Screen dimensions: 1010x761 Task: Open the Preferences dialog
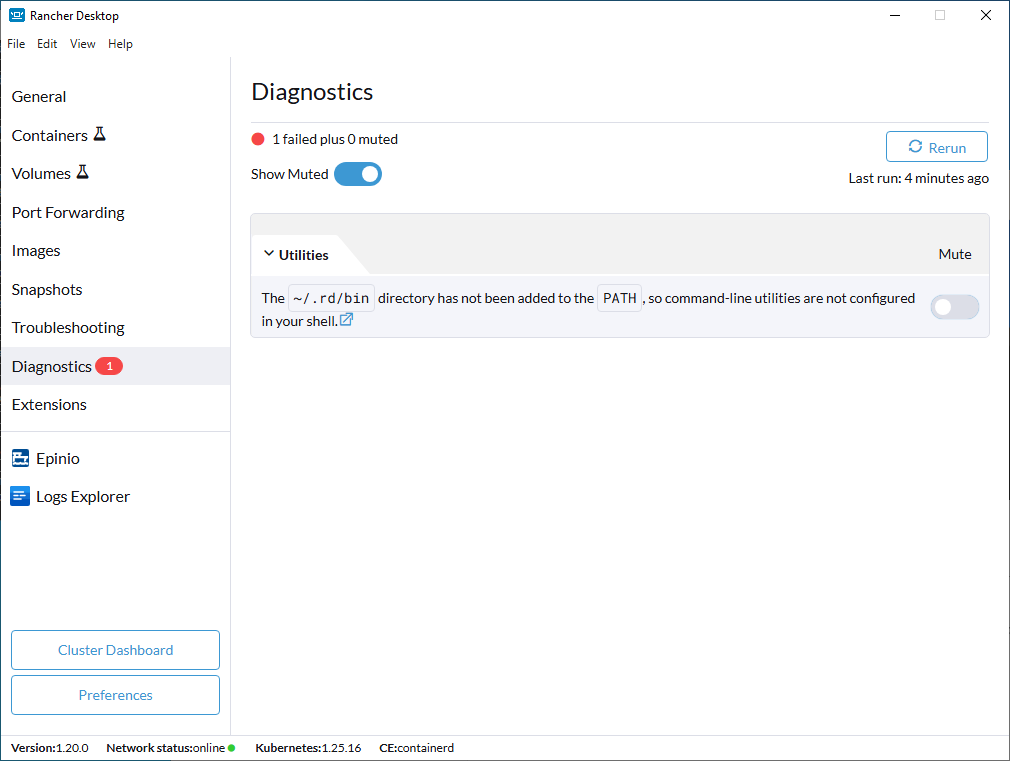[x=115, y=695]
